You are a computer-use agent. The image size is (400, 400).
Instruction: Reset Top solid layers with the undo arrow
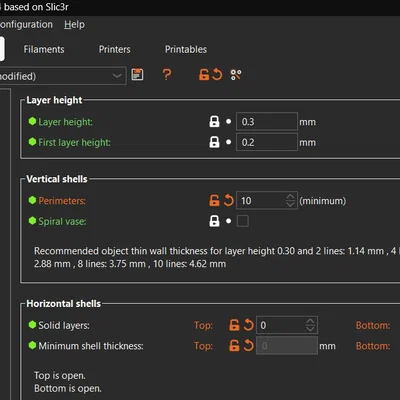249,325
